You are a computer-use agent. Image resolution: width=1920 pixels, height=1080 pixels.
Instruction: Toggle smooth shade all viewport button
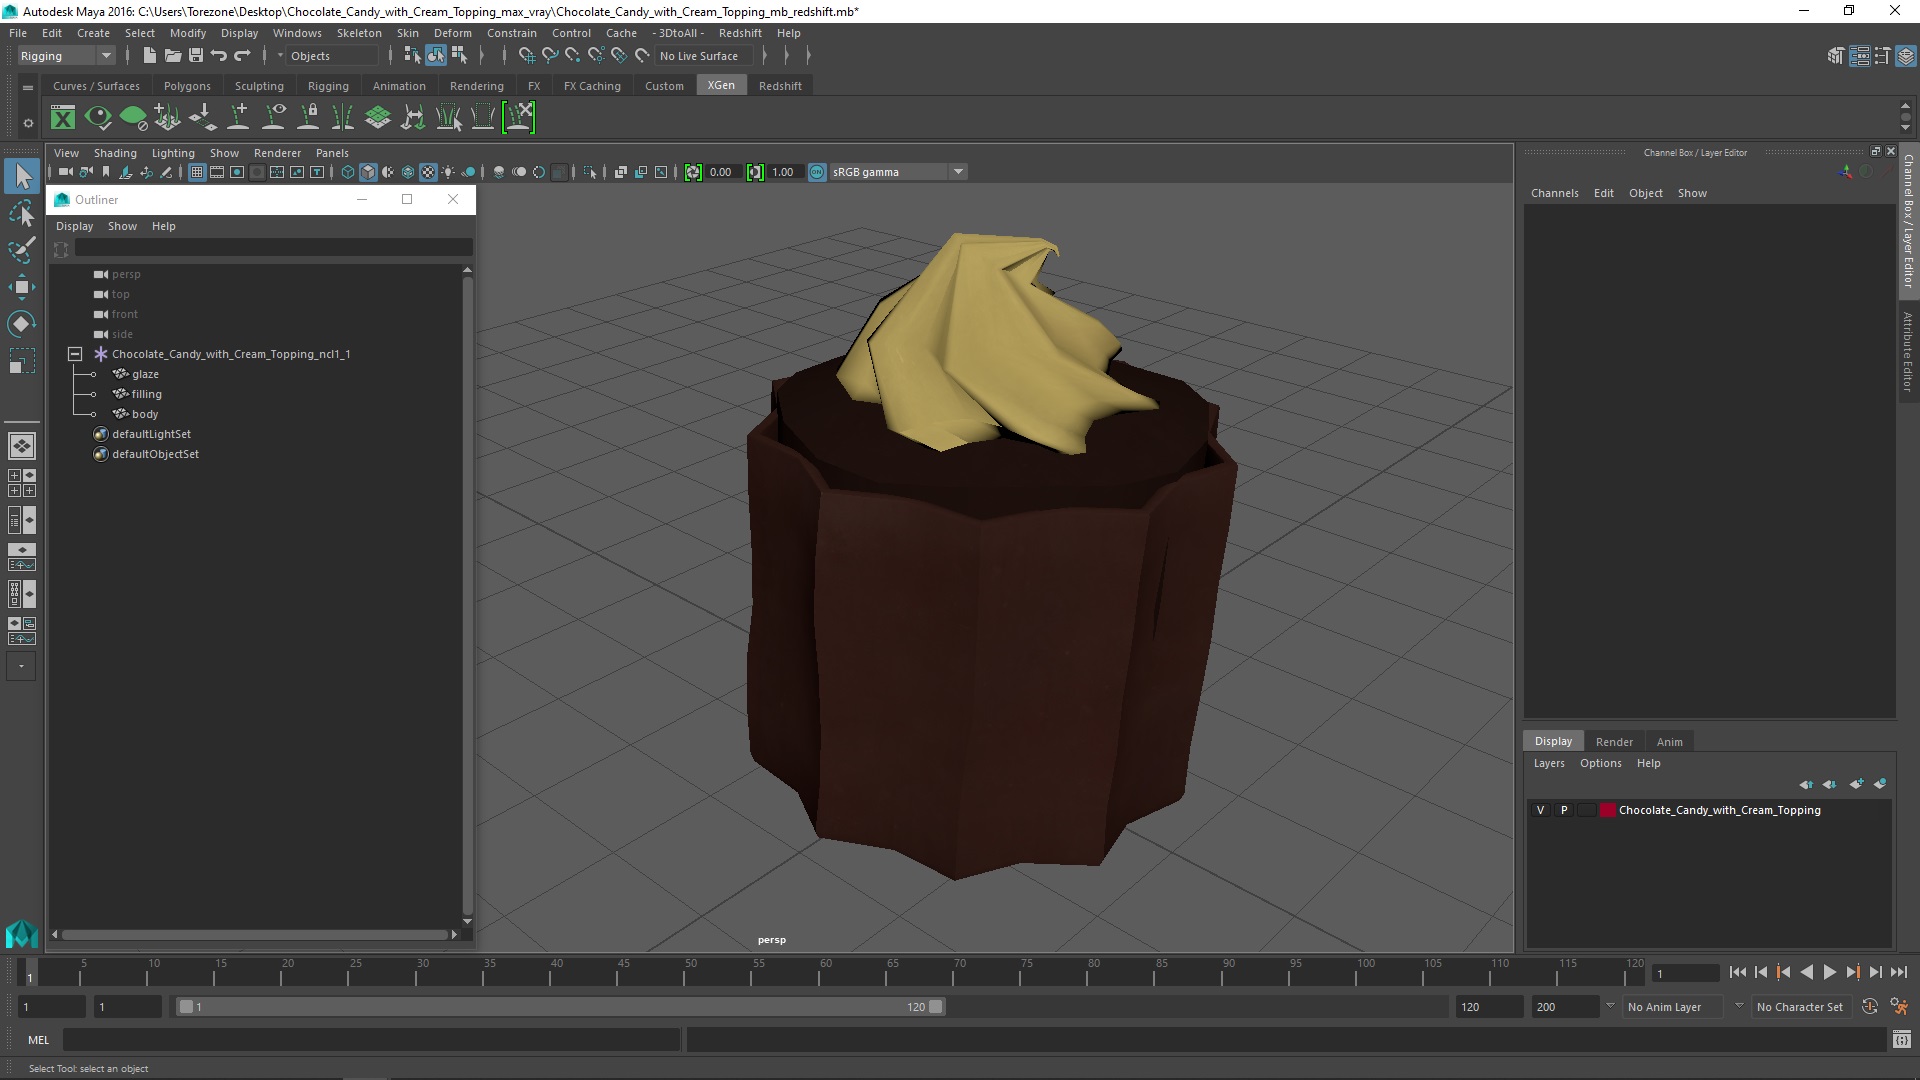[368, 172]
